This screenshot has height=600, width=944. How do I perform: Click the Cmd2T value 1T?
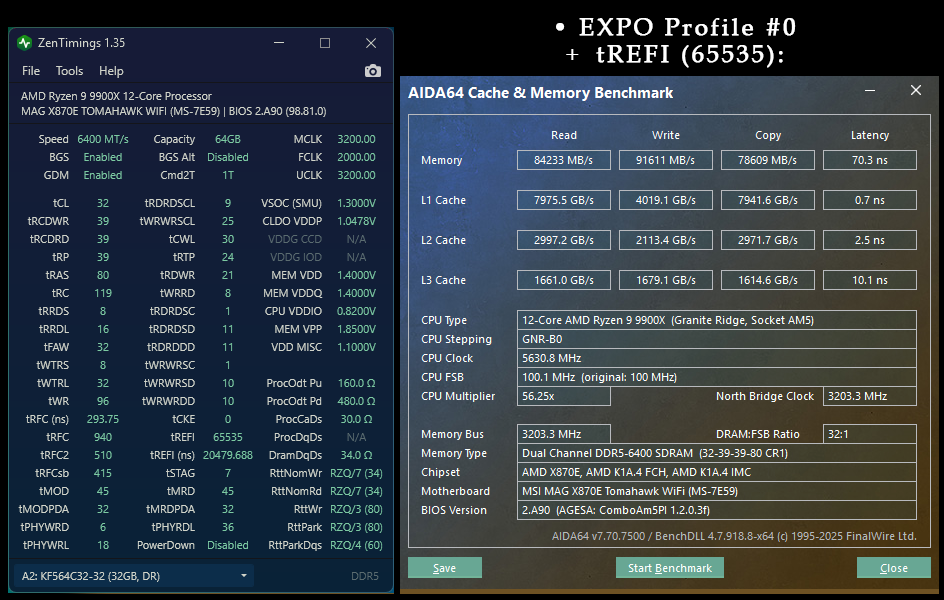tap(228, 175)
